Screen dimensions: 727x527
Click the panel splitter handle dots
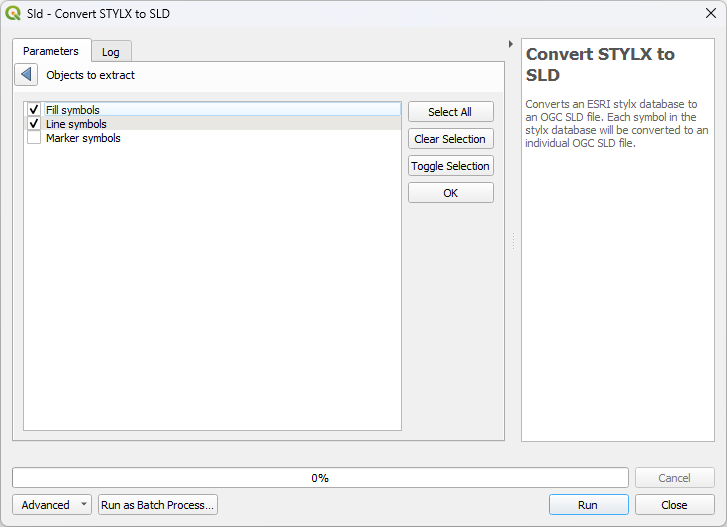(514, 241)
